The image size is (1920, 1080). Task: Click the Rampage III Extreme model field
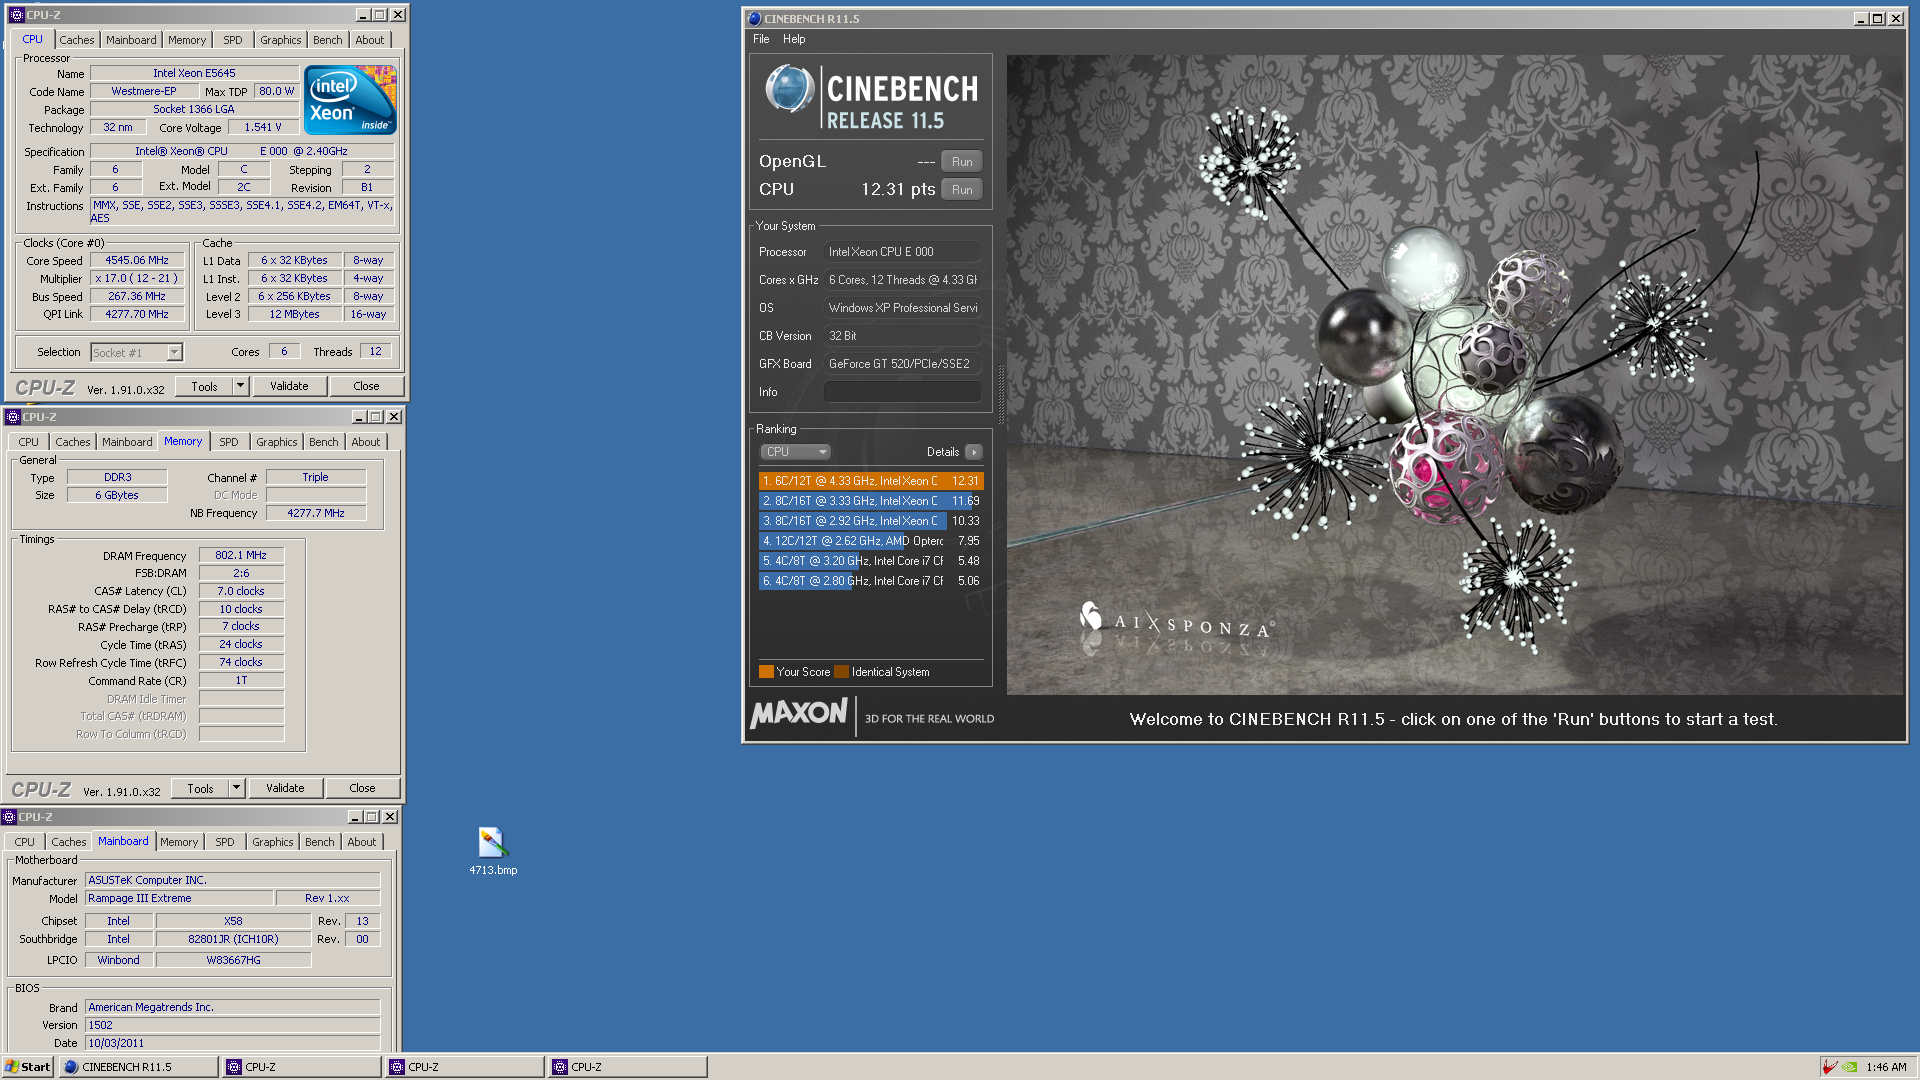coord(179,898)
